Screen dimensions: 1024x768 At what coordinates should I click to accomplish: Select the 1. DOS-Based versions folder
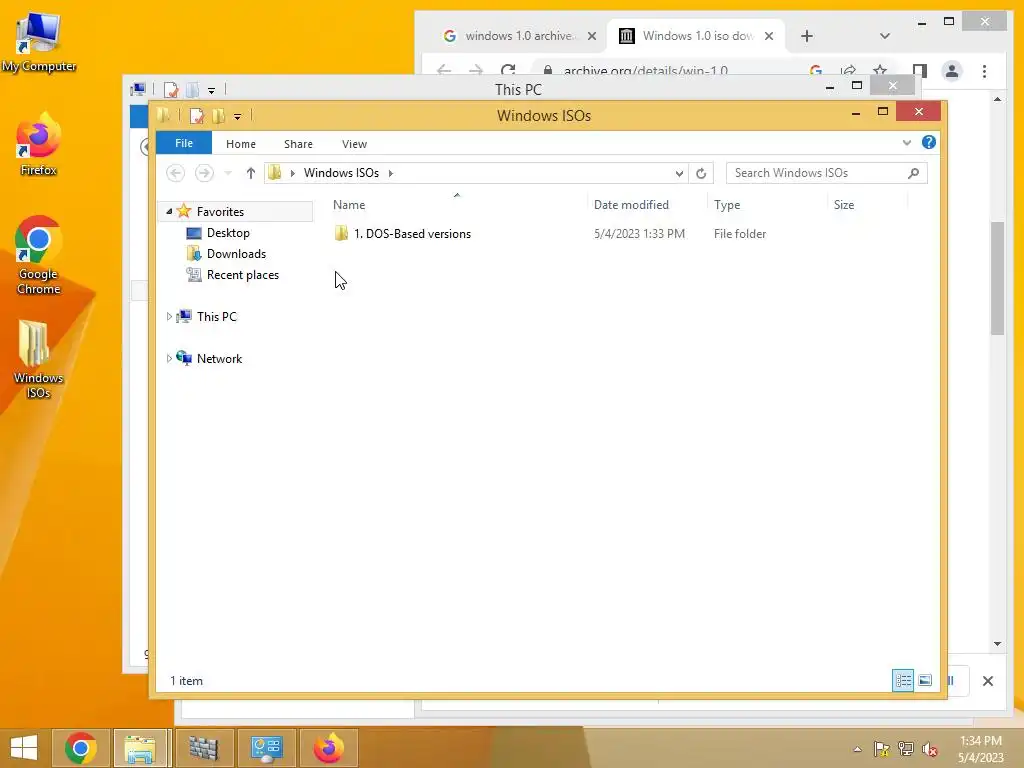(x=412, y=234)
